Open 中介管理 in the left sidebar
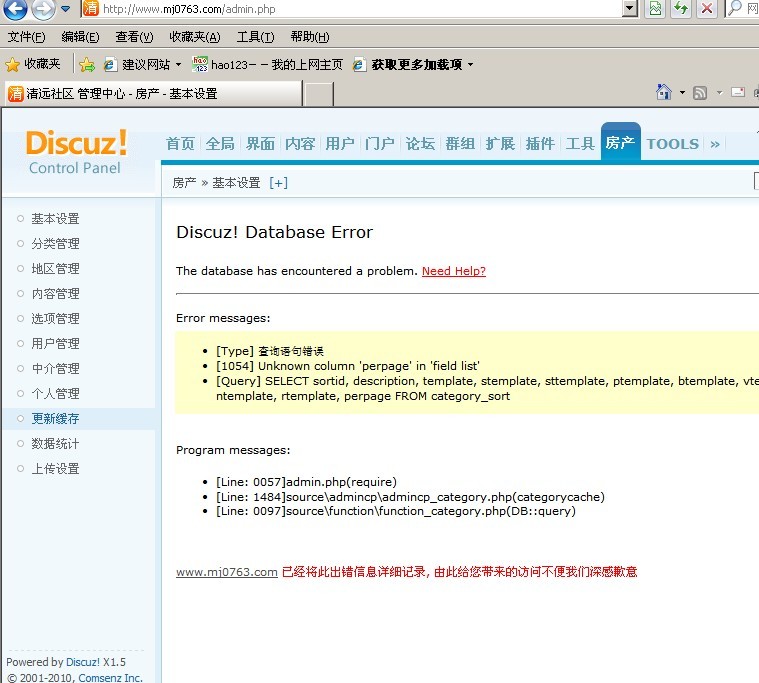 tap(55, 368)
